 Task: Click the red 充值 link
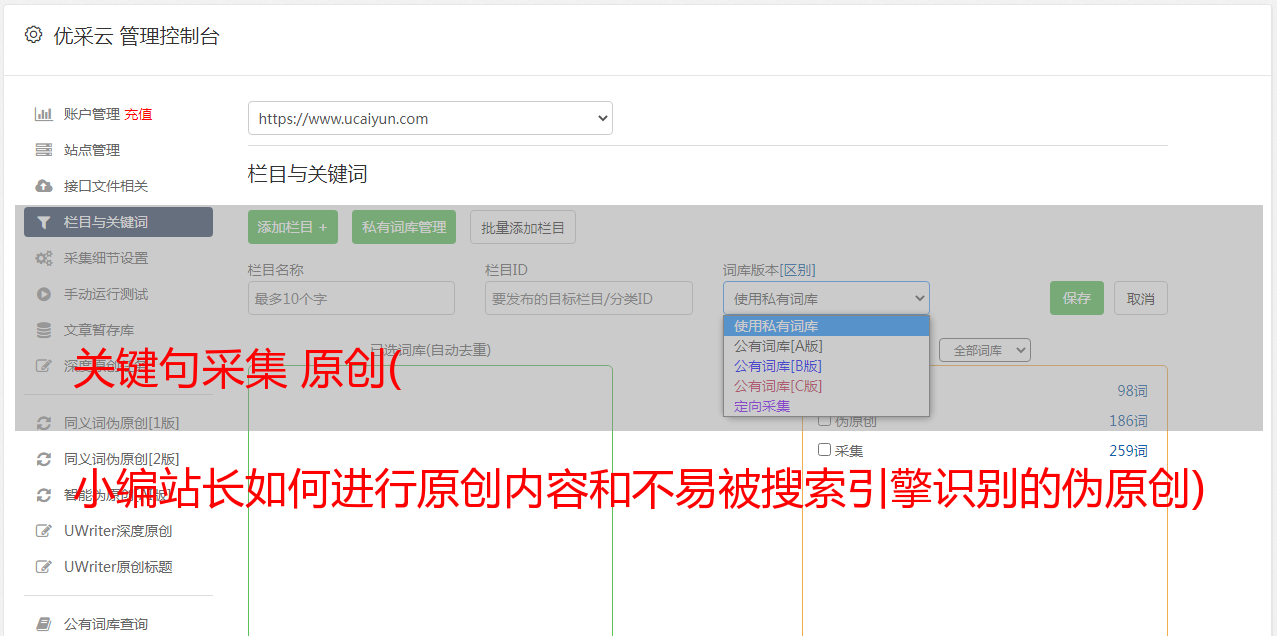click(x=138, y=114)
